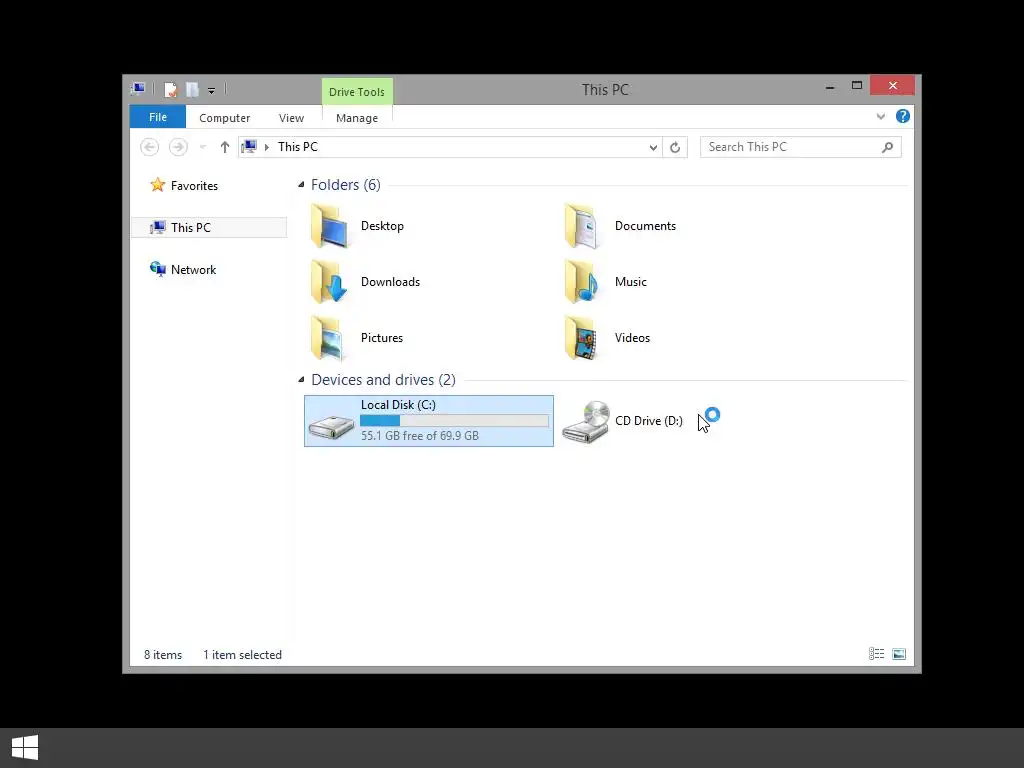This screenshot has width=1024, height=768.
Task: Open the address bar history dropdown
Action: 652,148
